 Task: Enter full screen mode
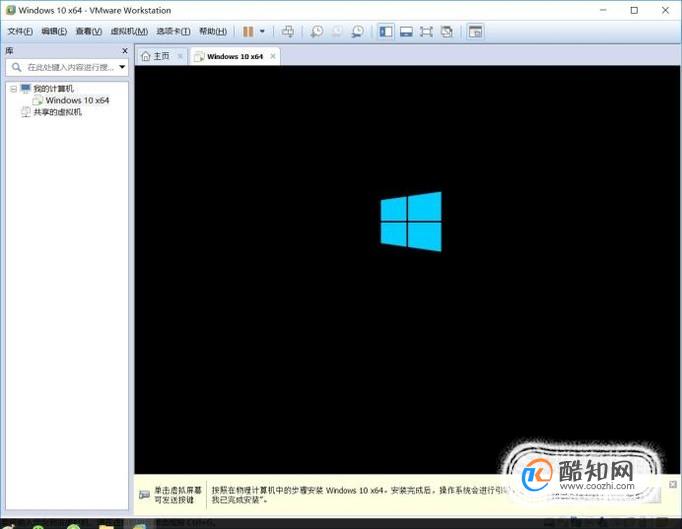click(x=426, y=32)
